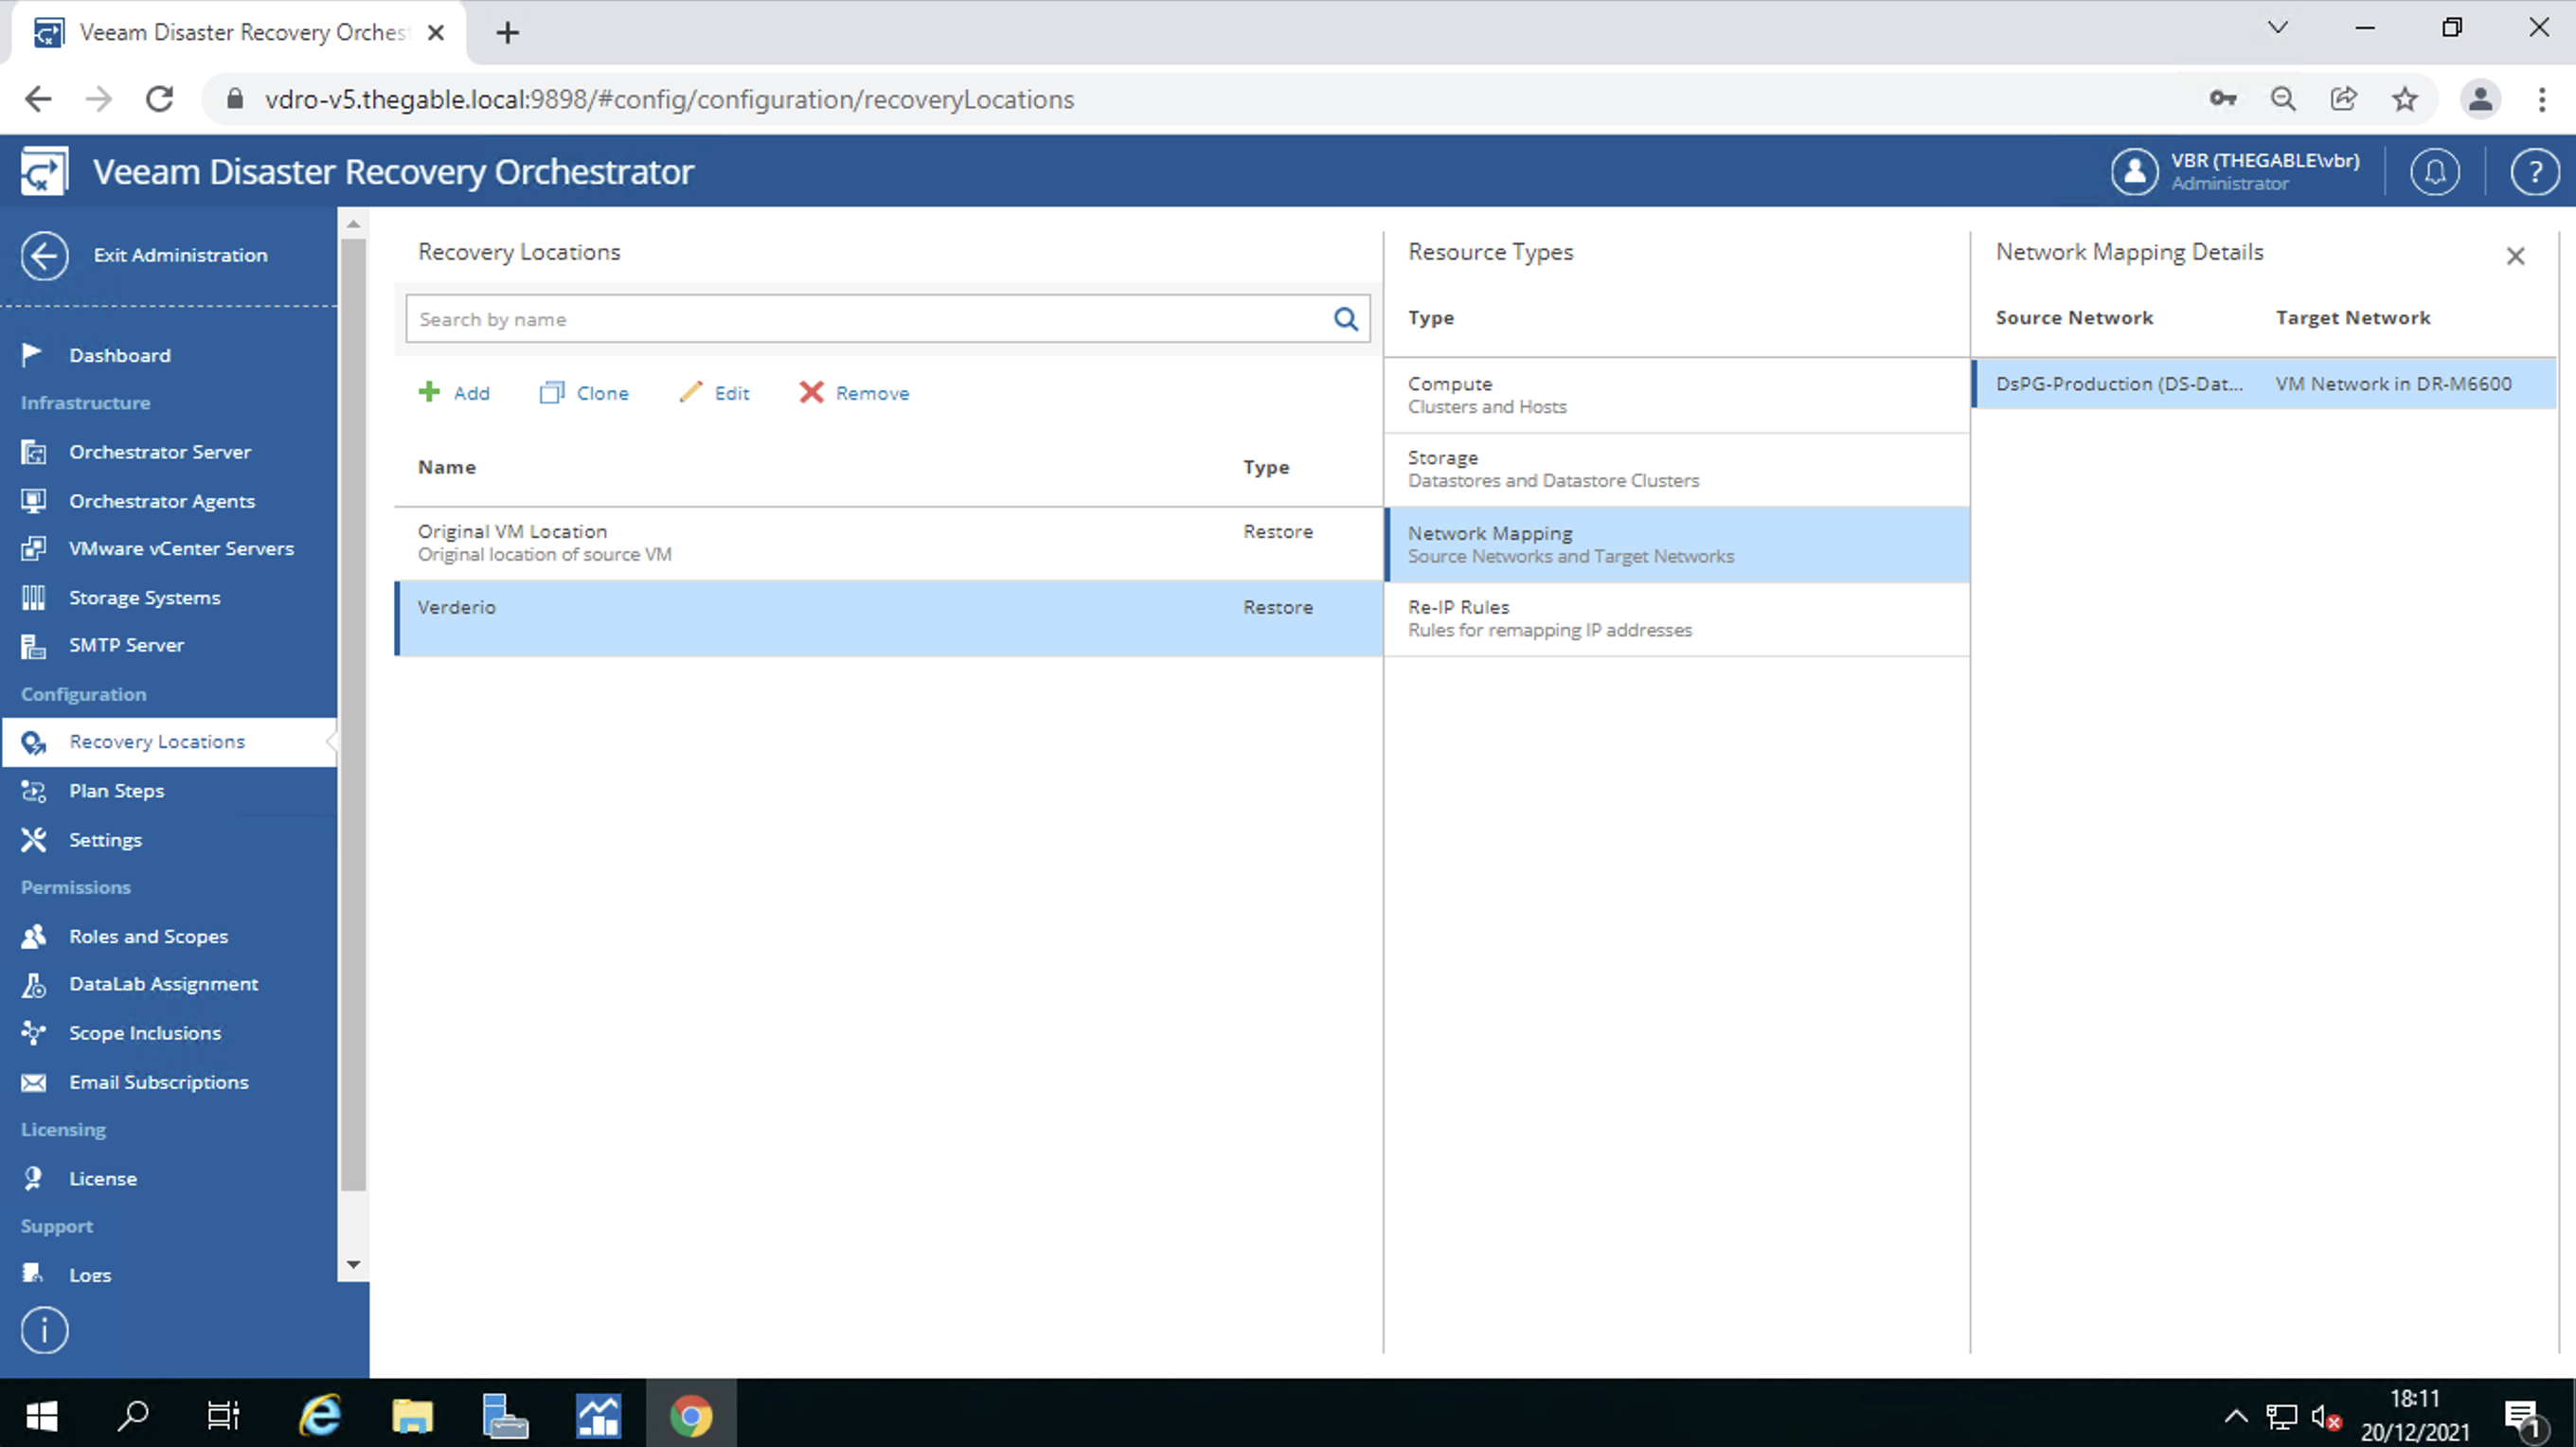Open Windows notification center
Screen dimensions: 2576x1447
(x=2524, y=1417)
